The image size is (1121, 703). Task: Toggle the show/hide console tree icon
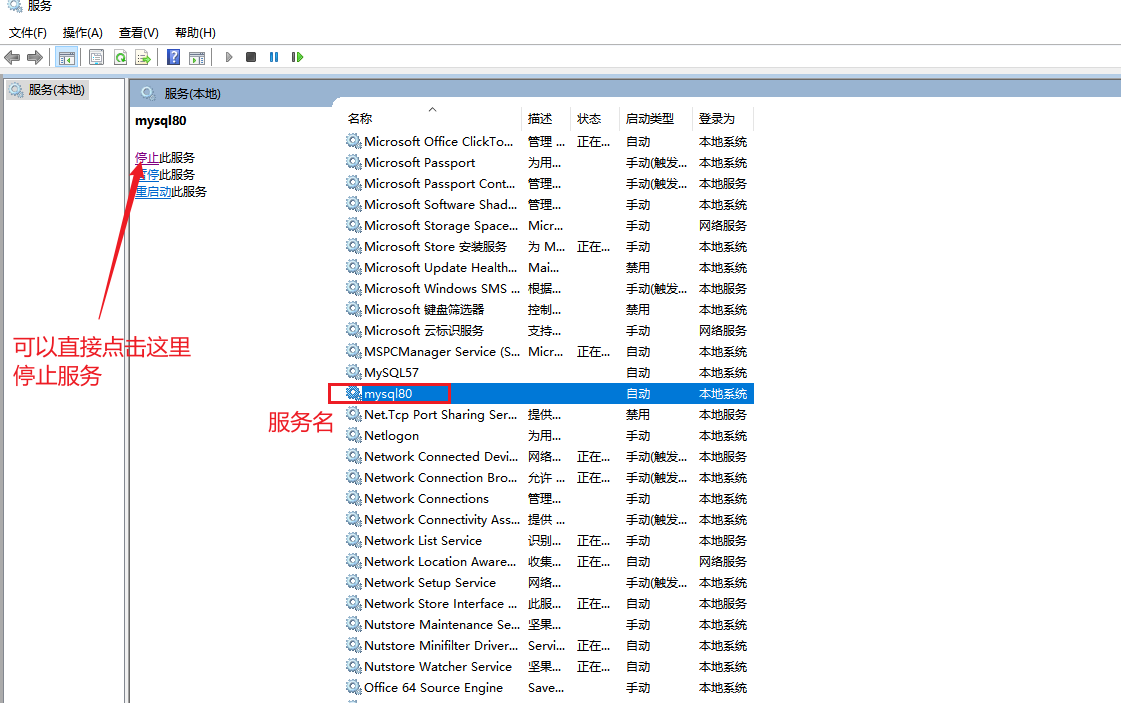click(67, 57)
